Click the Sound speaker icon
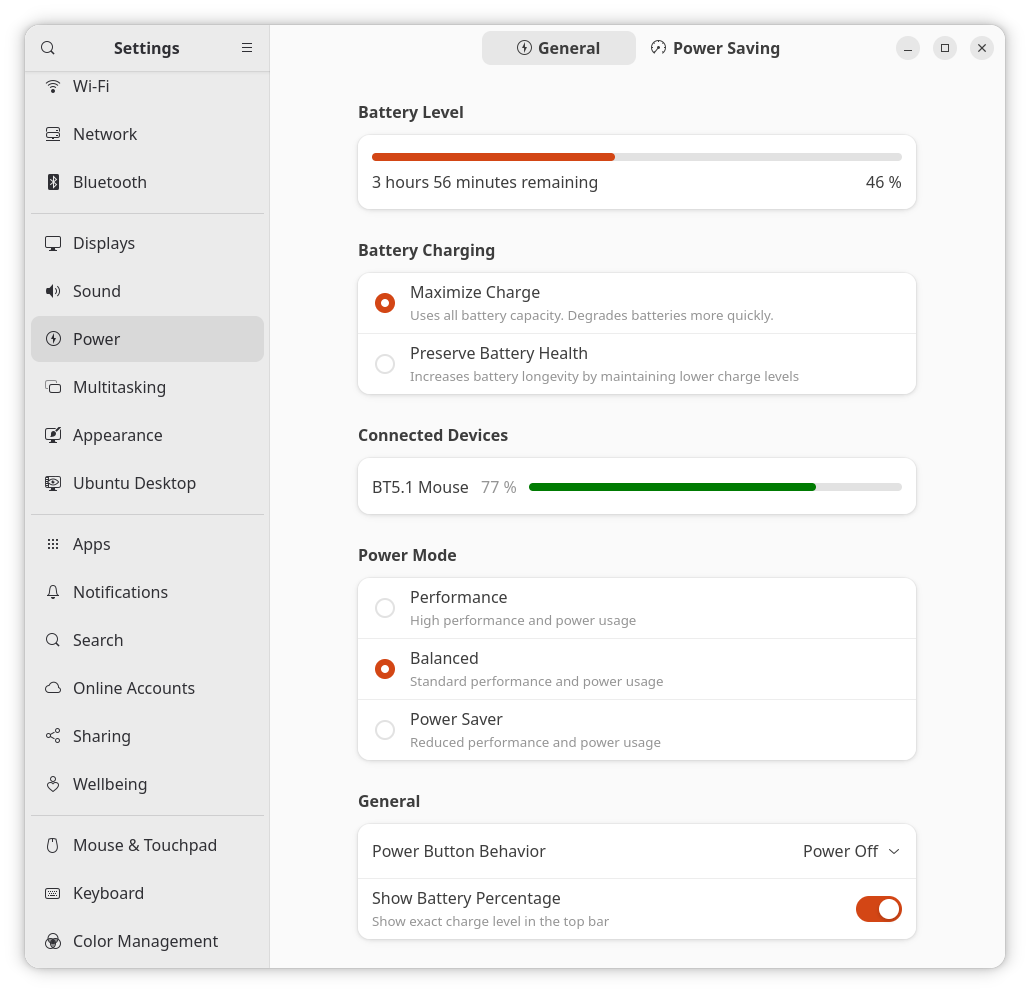Viewport: 1030px width, 993px height. pos(53,291)
